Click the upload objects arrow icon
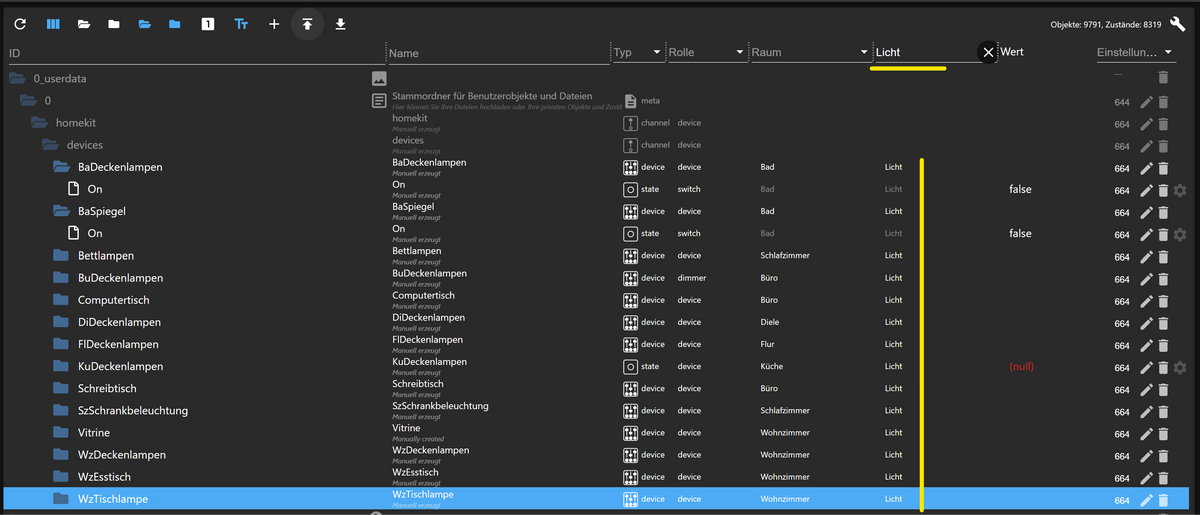This screenshot has height=515, width=1200. (307, 24)
